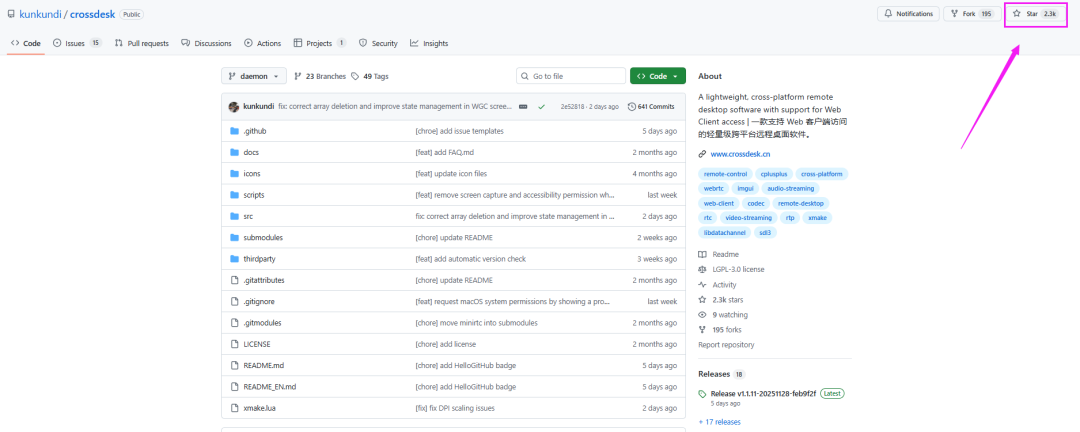This screenshot has width=1080, height=432.
Task: Click the branches icon showing 23 Branches
Action: coord(298,76)
